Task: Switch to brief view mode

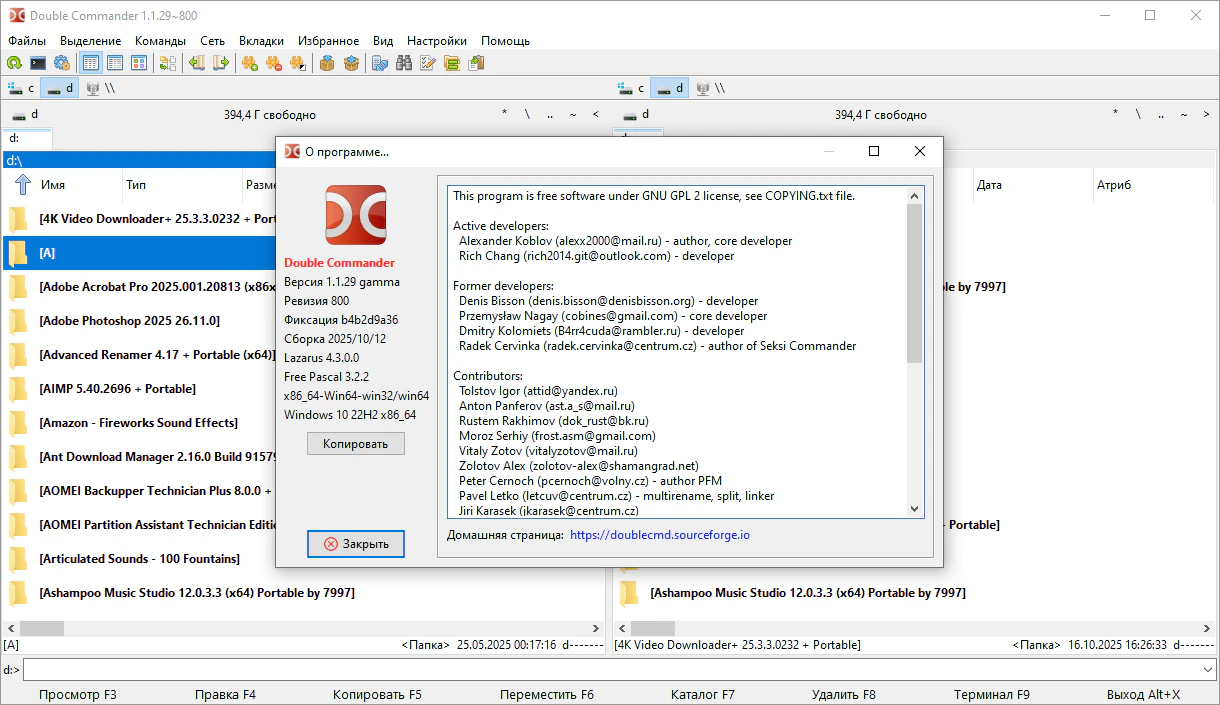Action: [91, 63]
